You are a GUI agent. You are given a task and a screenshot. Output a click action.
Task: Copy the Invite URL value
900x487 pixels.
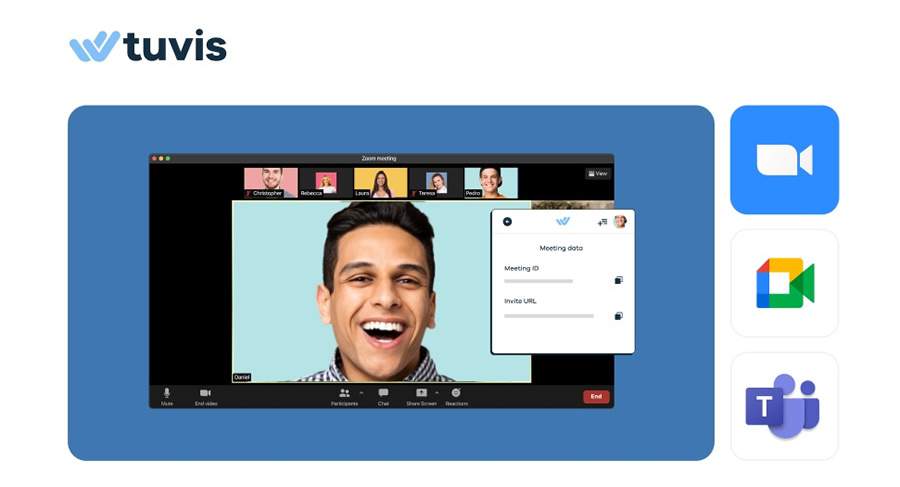618,316
